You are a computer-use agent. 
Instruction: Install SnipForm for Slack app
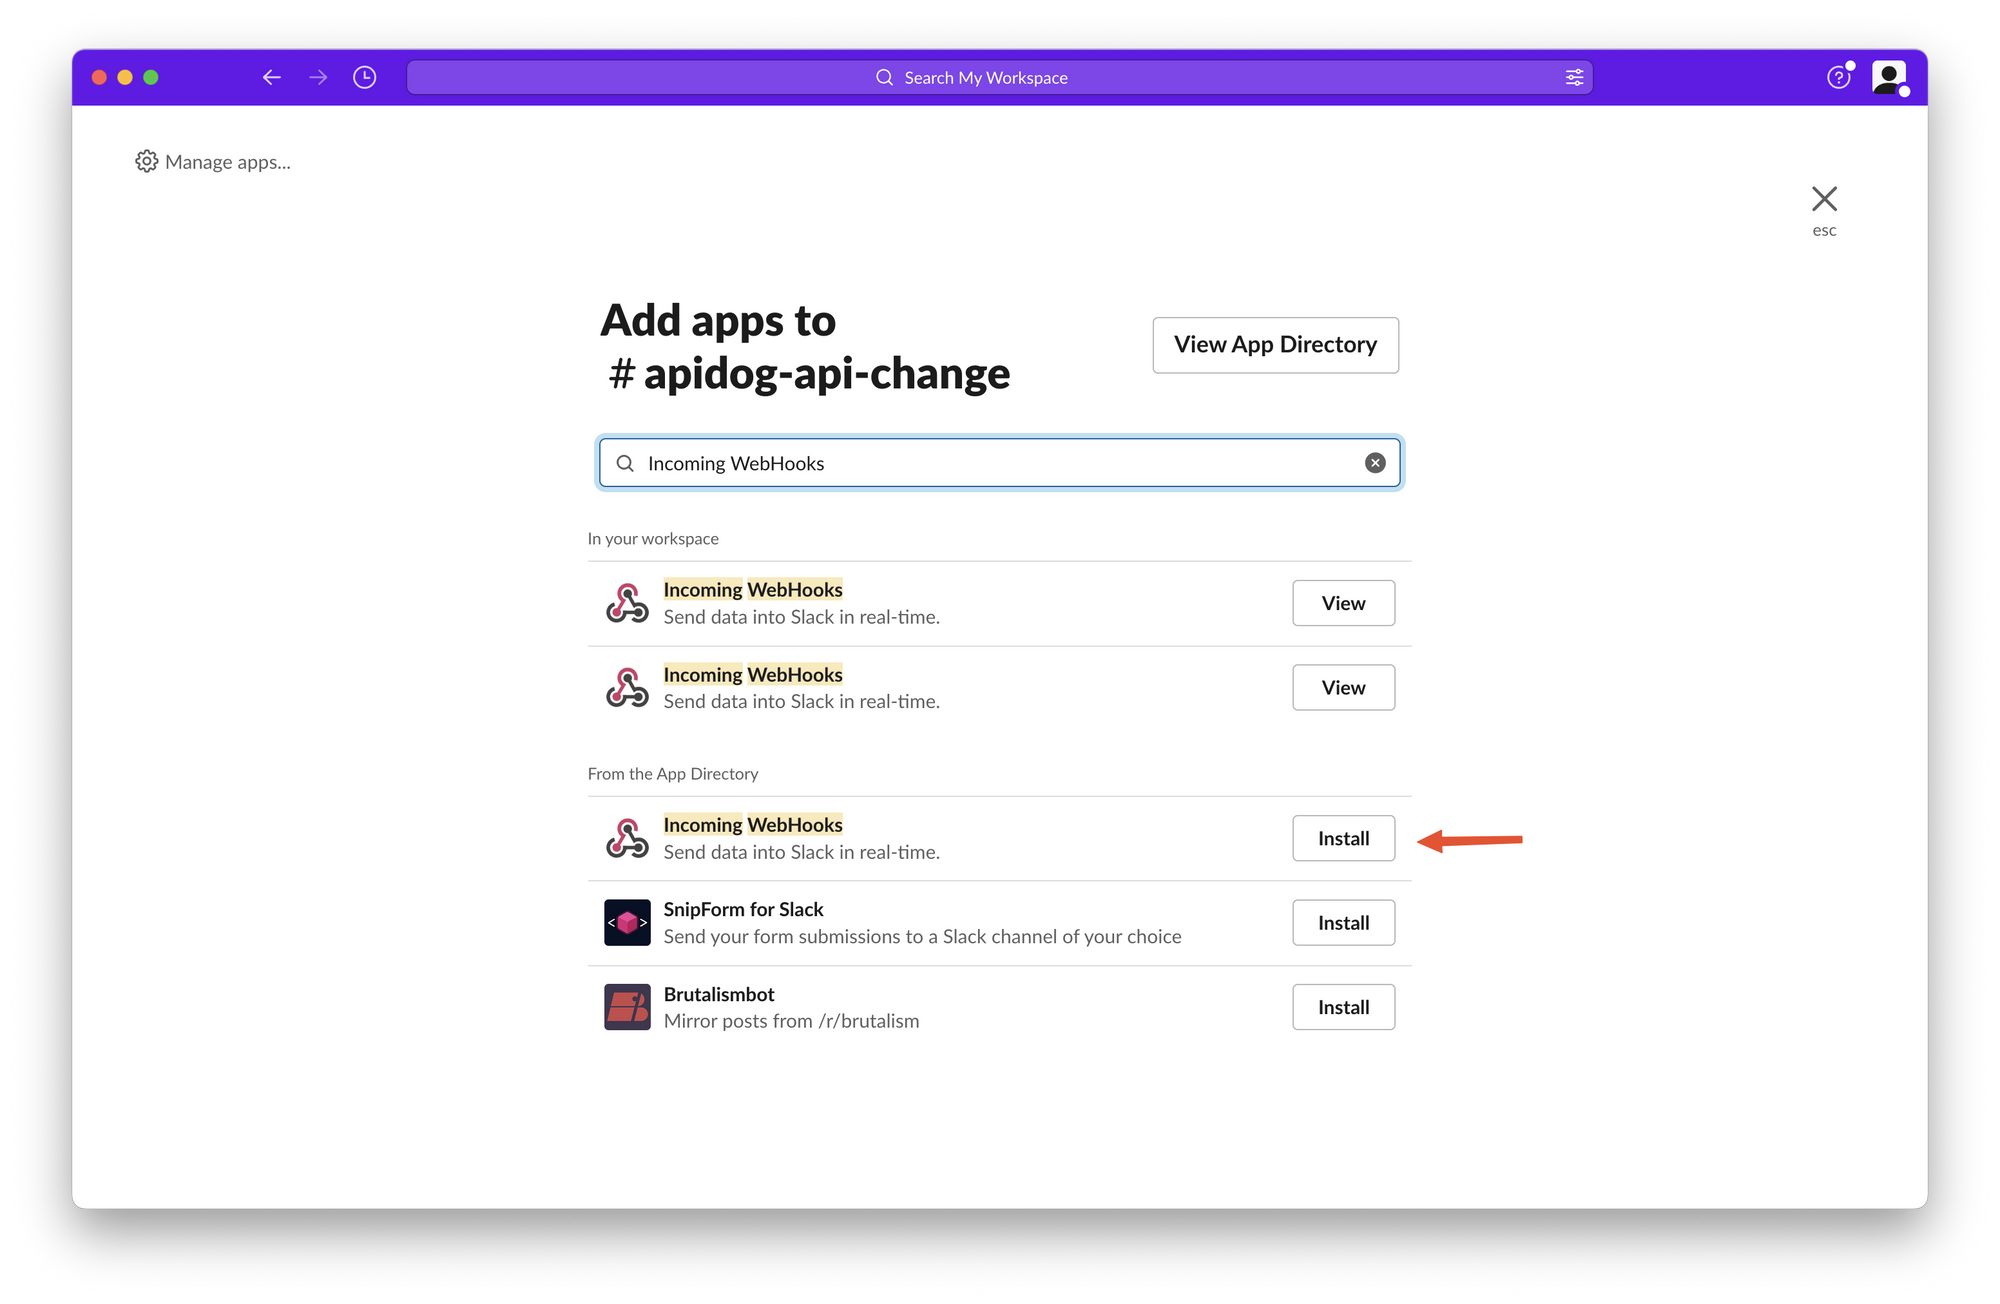pos(1341,922)
